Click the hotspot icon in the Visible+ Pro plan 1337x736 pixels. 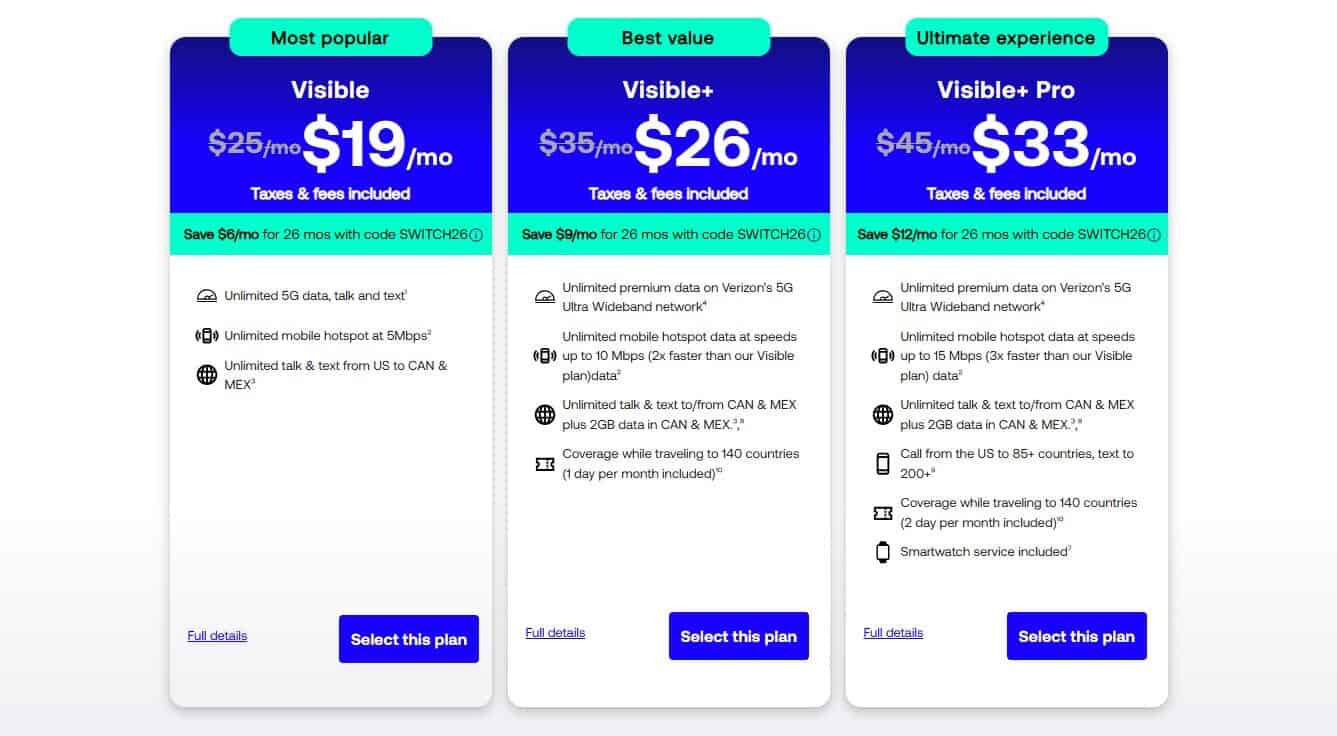[883, 356]
